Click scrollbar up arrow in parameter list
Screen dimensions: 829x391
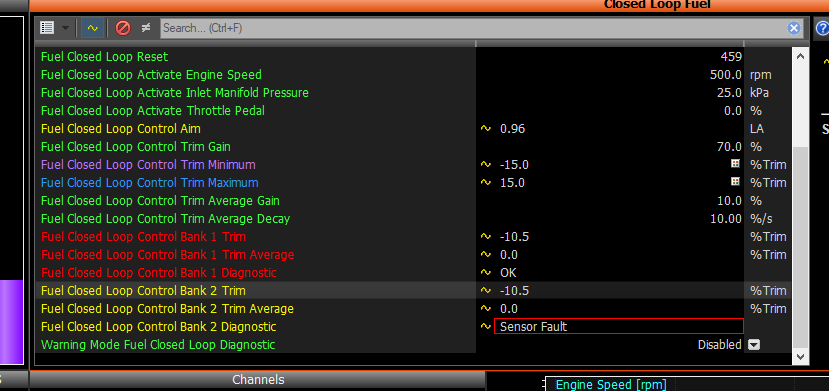[800, 56]
